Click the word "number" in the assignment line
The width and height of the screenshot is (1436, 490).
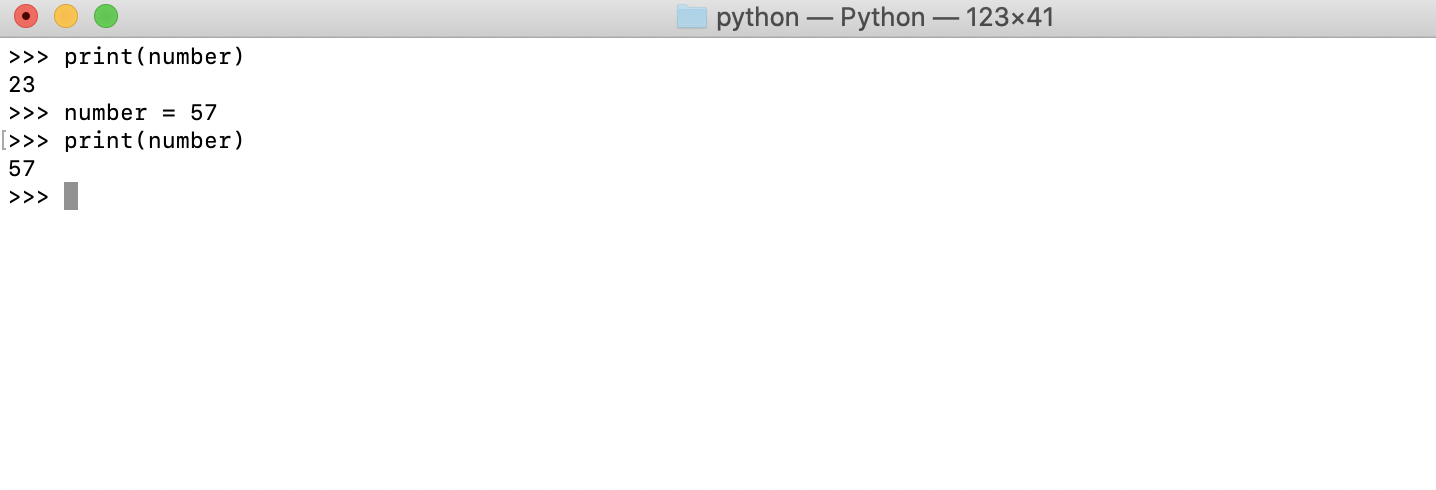[106, 113]
